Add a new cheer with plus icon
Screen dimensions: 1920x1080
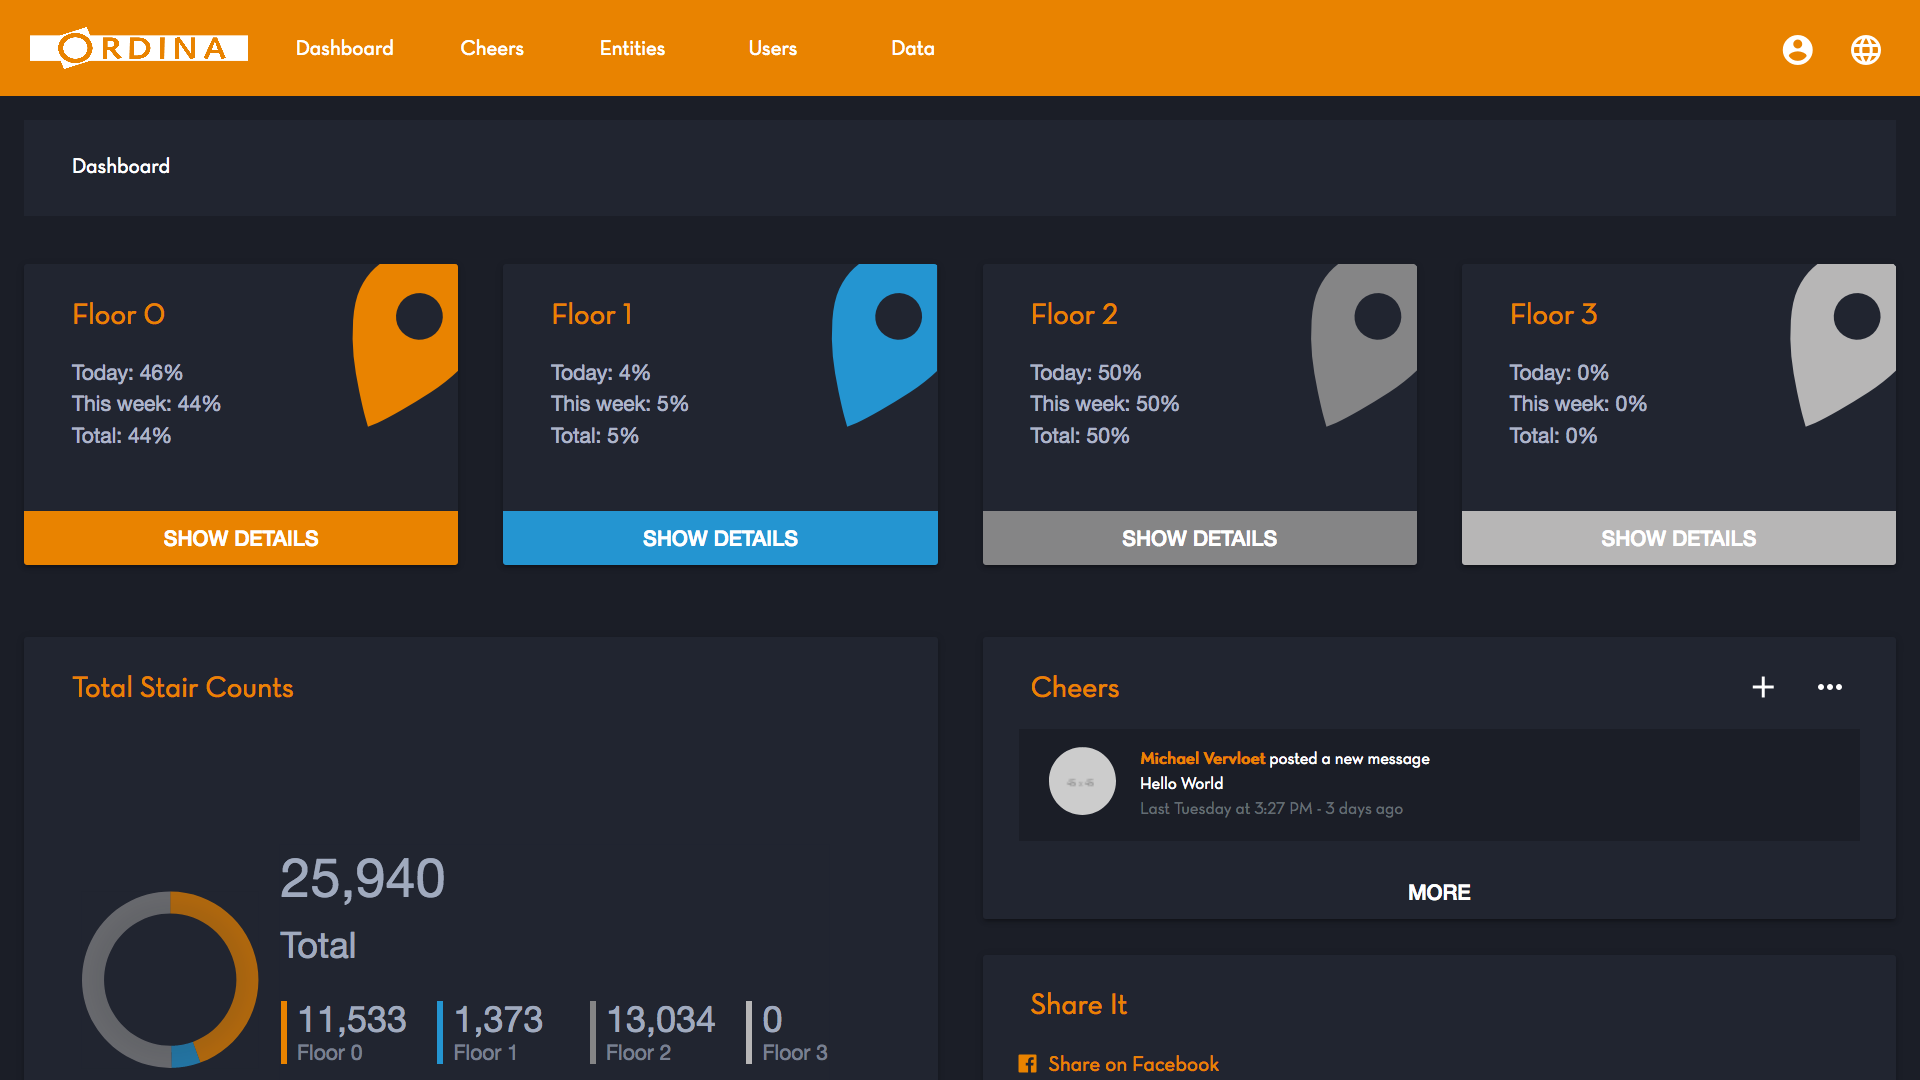1763,687
